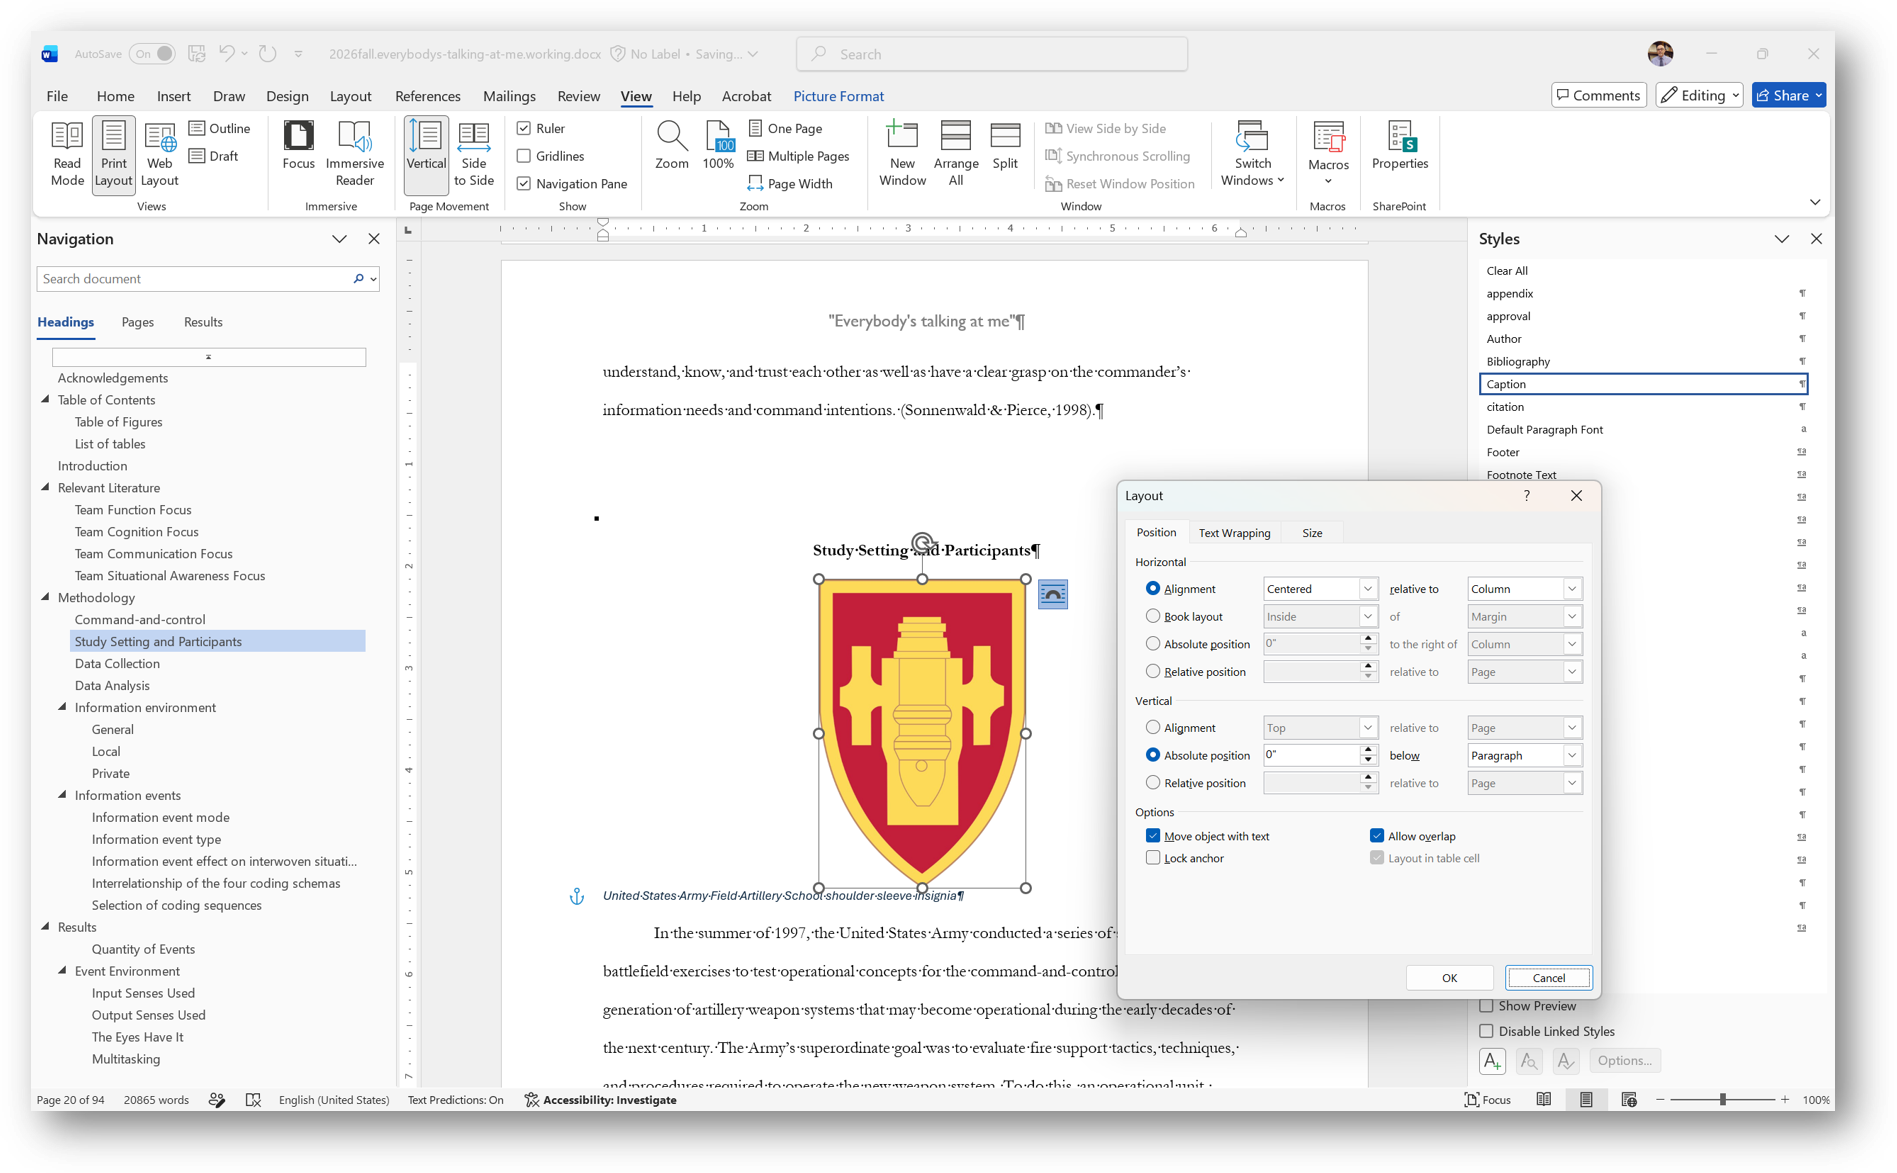Viewport: 1897px width, 1173px height.
Task: Click the top title bar Search box
Action: (x=992, y=54)
